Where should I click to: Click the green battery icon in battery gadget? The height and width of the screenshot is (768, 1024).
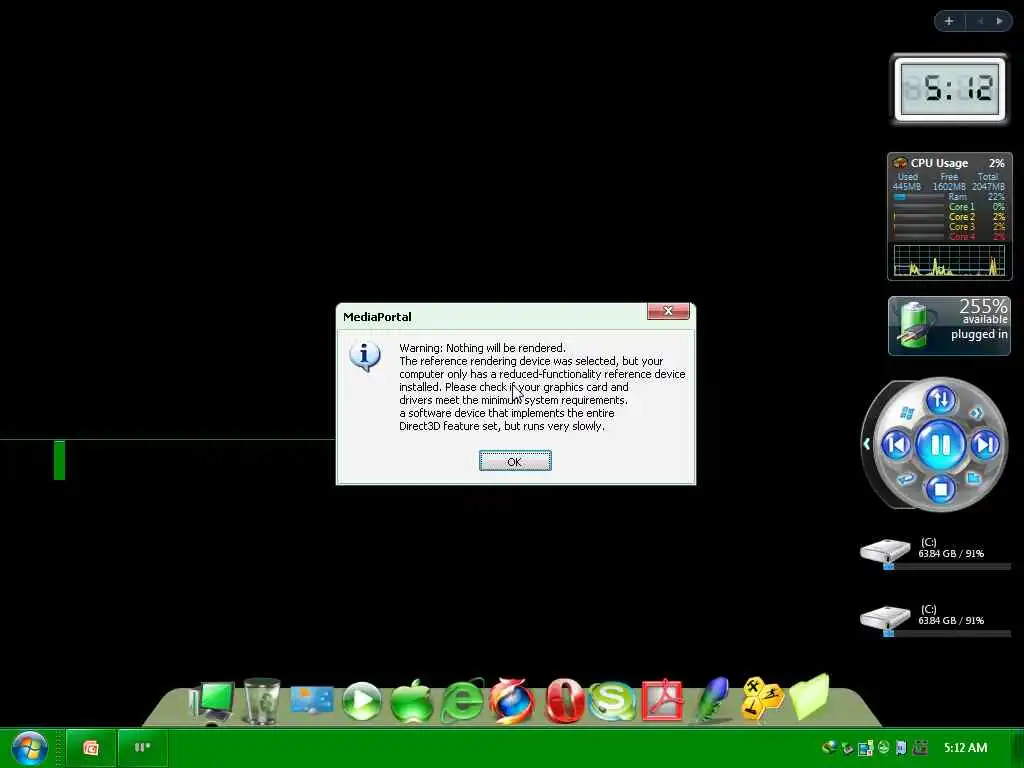coord(912,324)
